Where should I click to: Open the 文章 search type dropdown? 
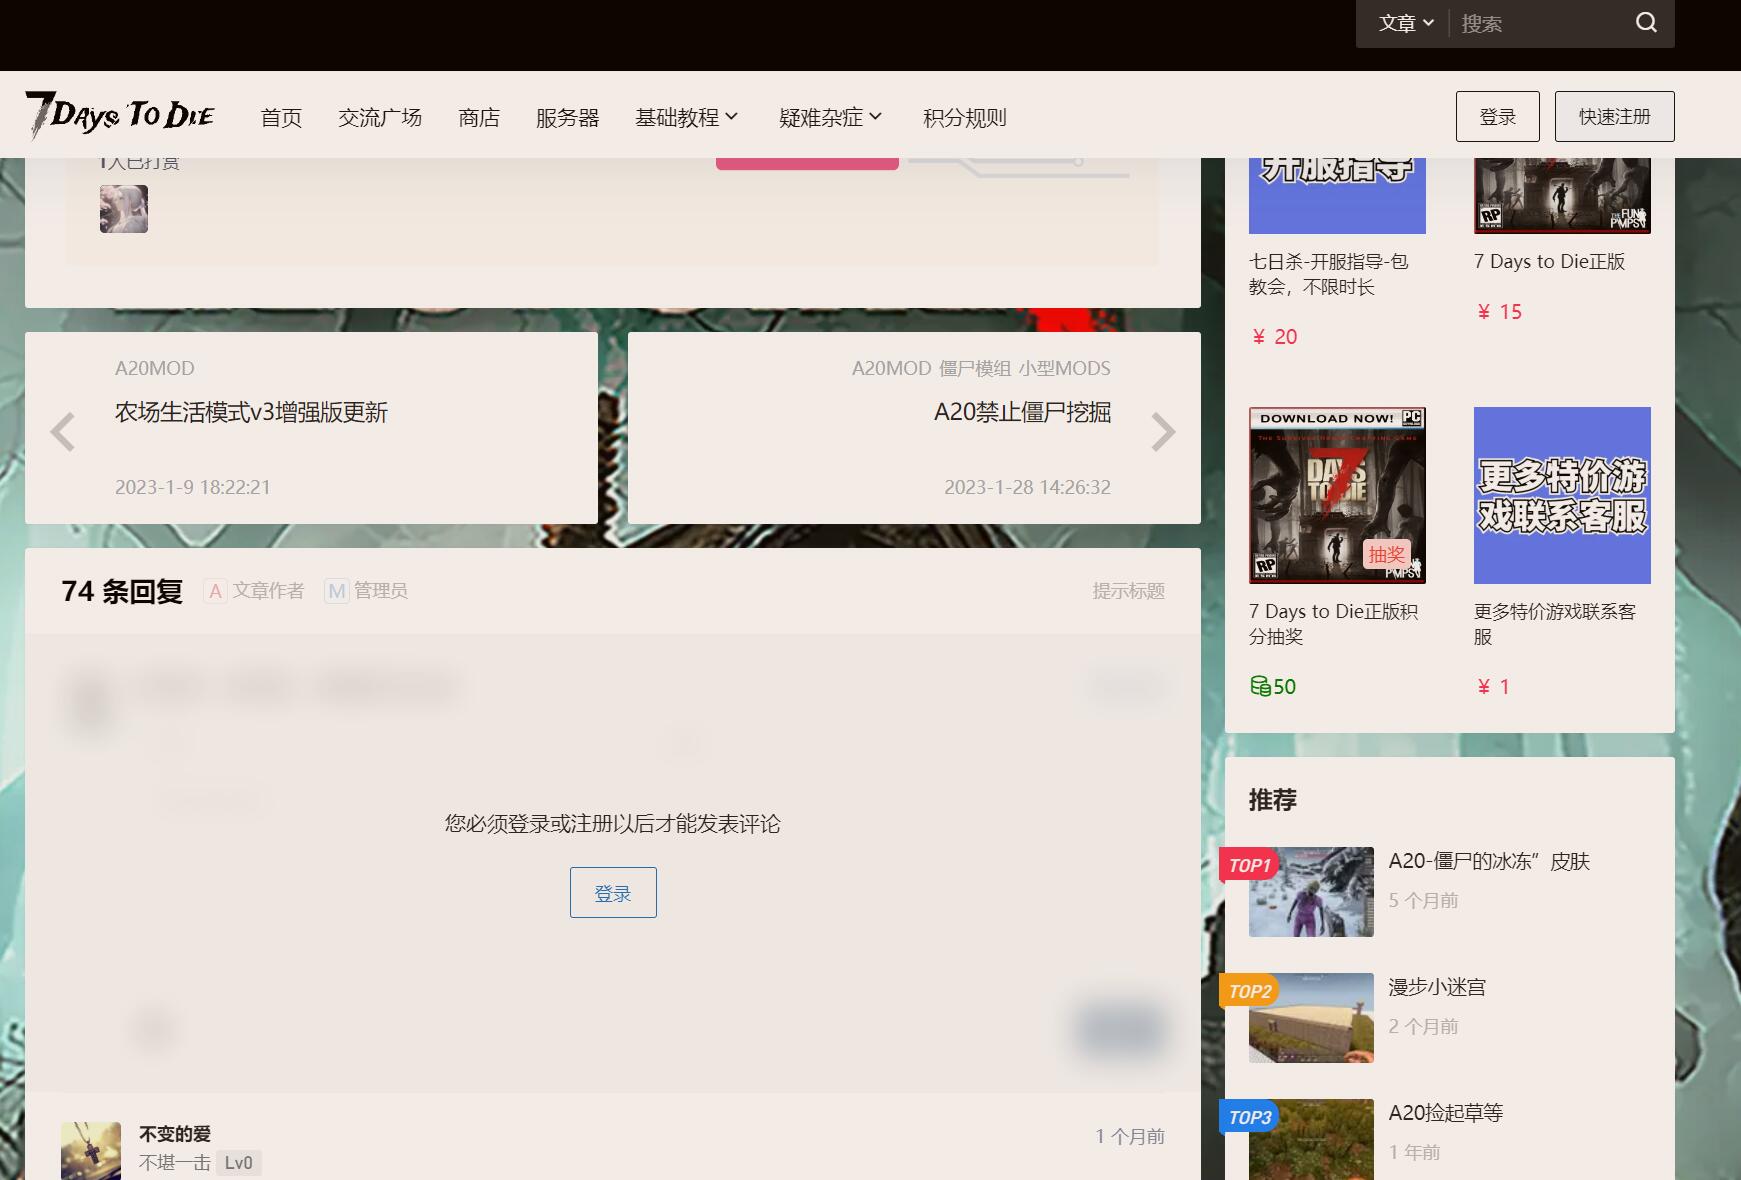point(1405,23)
